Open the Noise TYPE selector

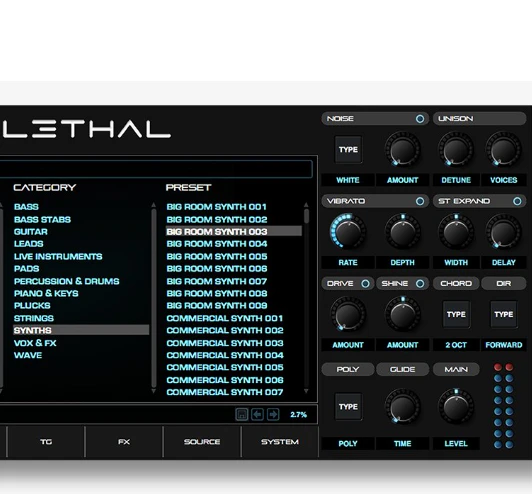coord(348,150)
